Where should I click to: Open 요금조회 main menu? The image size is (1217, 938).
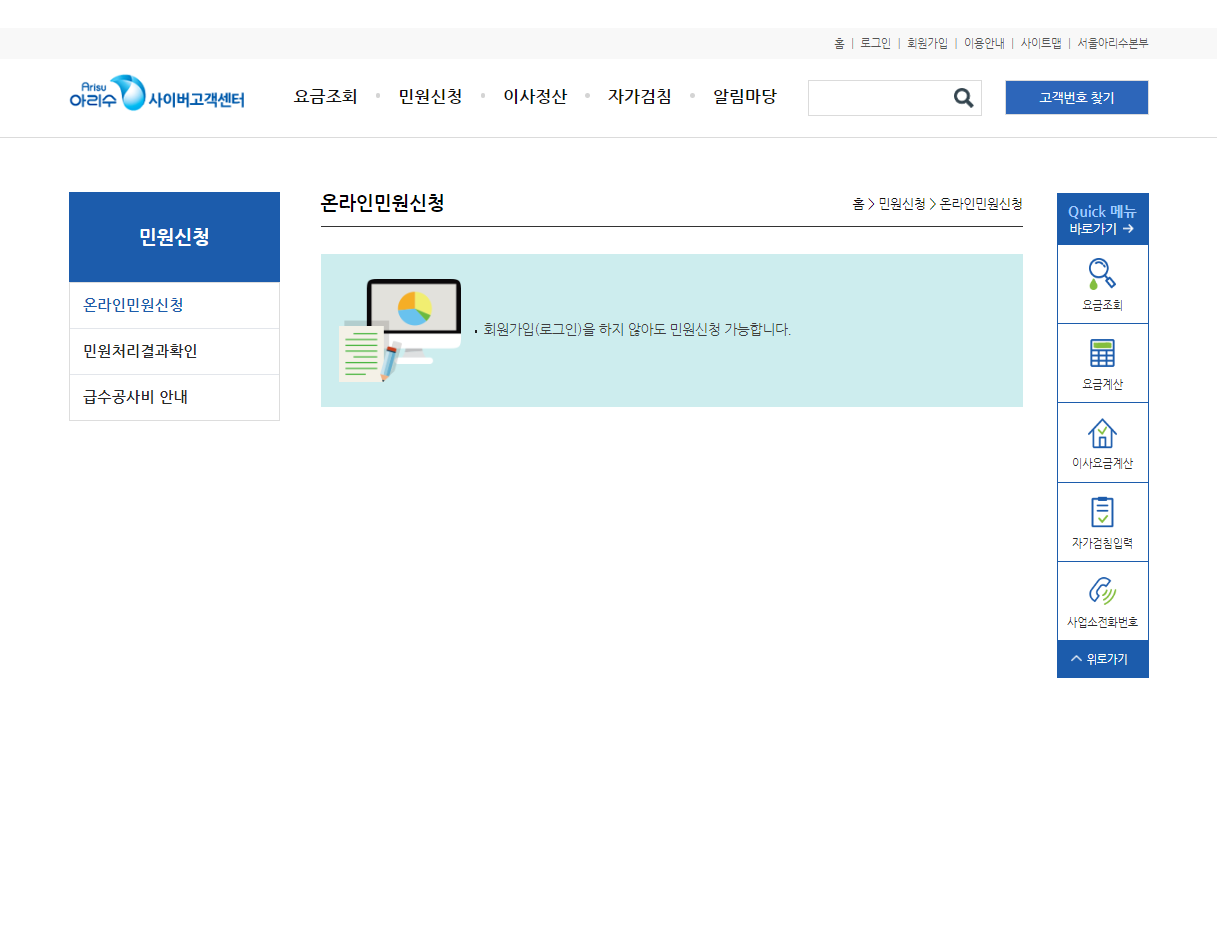pos(325,97)
